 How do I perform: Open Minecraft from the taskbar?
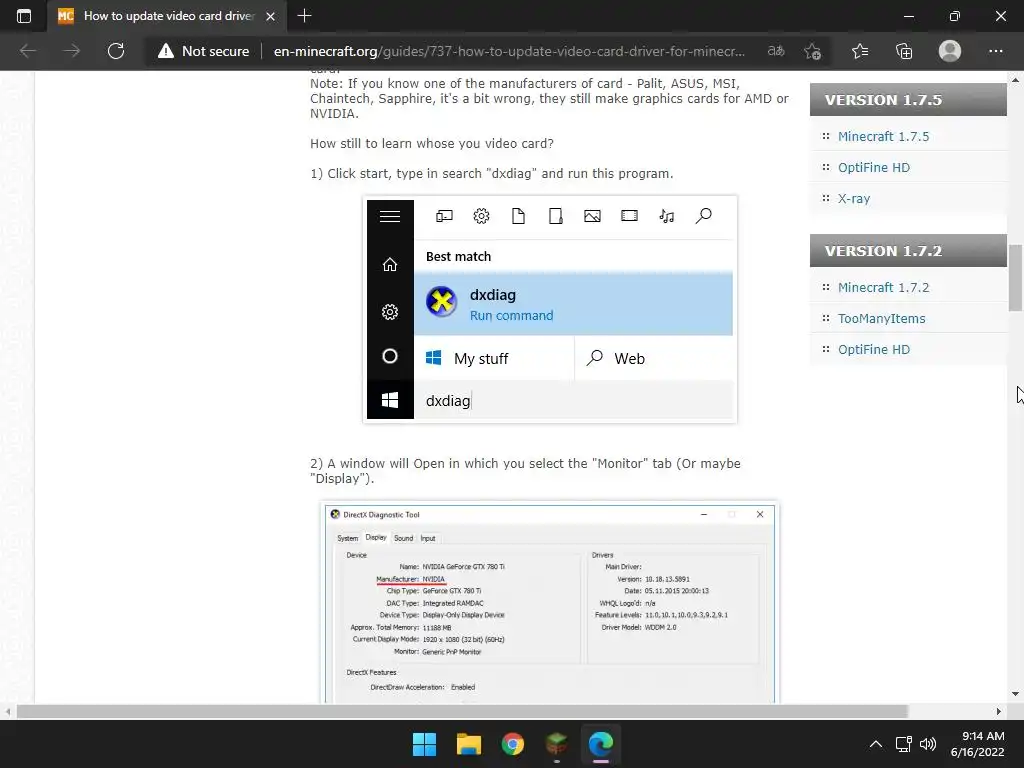[x=556, y=744]
